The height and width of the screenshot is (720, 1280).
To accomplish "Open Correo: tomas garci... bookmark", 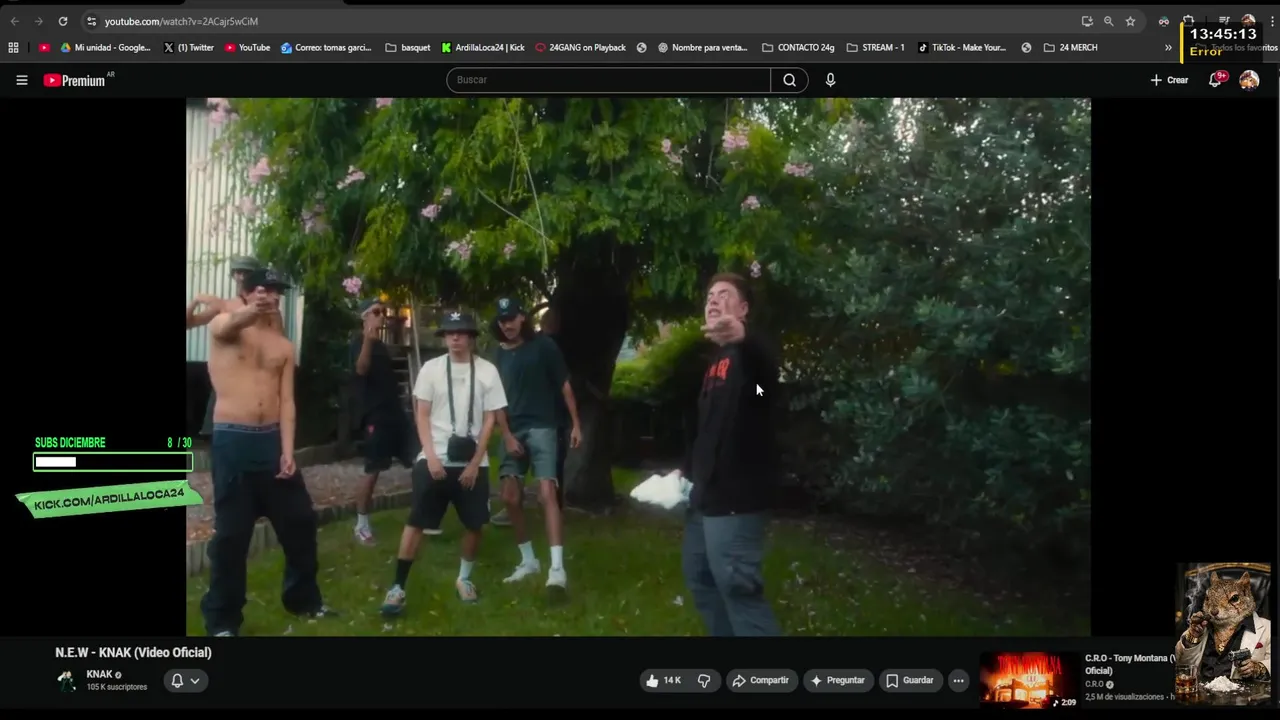I will pos(326,47).
